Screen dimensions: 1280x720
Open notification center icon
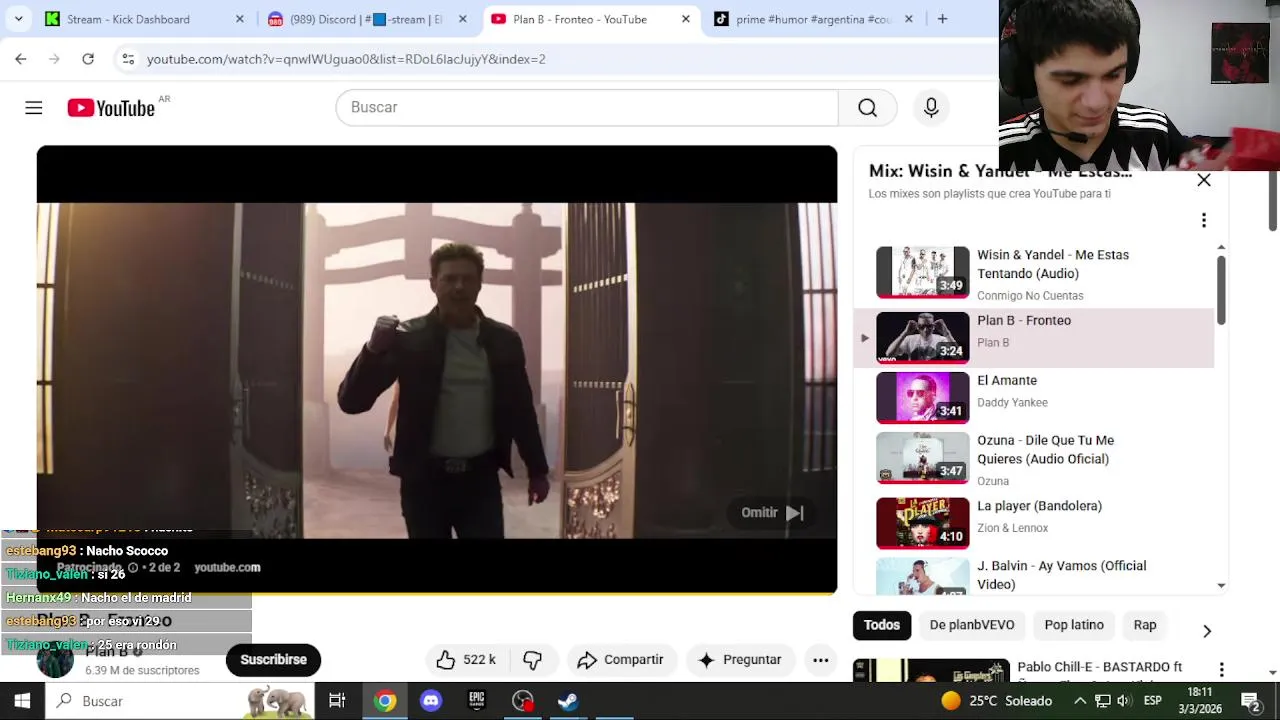[x=1250, y=701]
